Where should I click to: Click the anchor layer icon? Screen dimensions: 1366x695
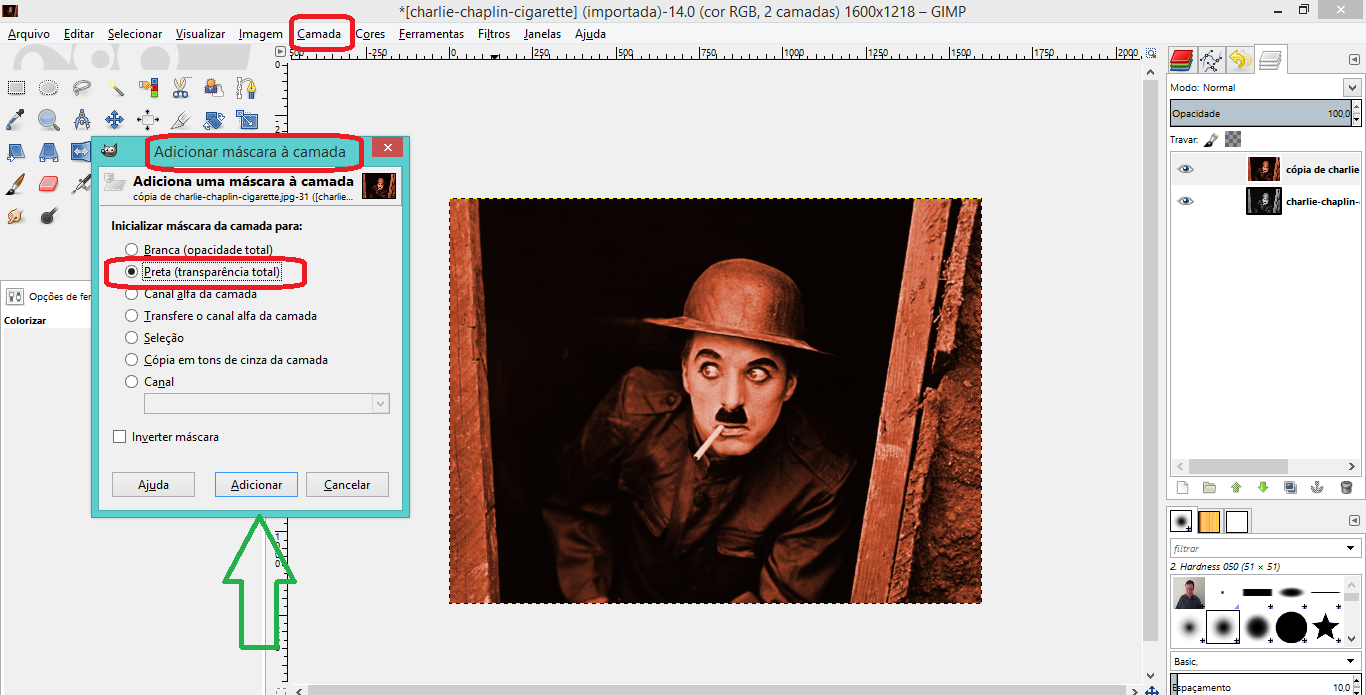(1317, 488)
